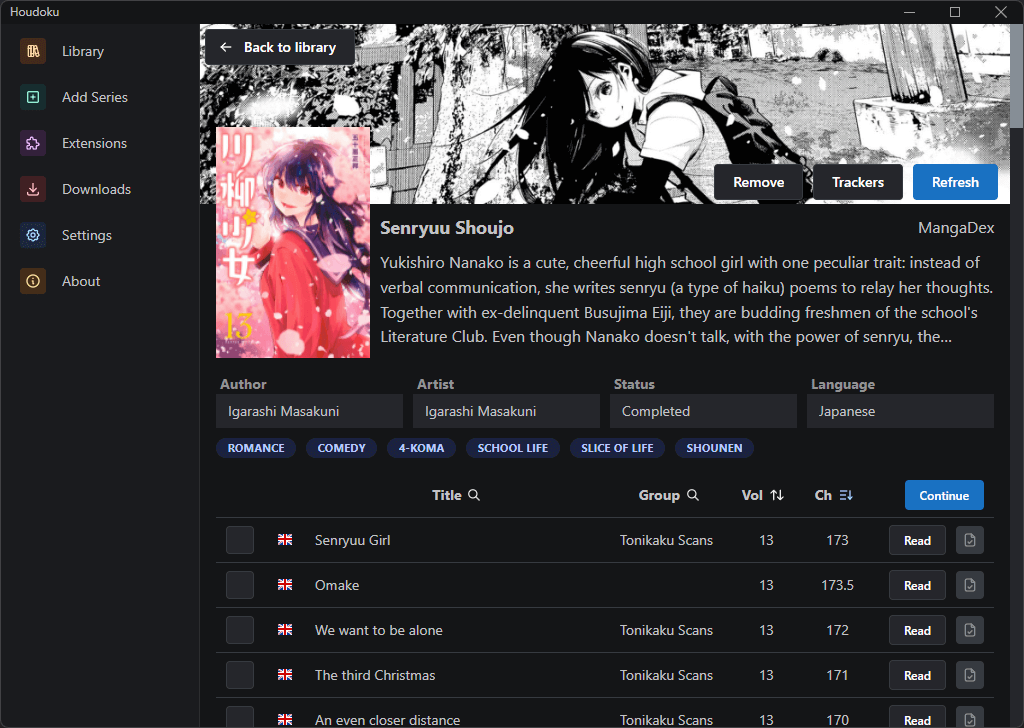Screen dimensions: 1024x728
Task: Click the English flag on Senryuu Girl row
Action: [x=285, y=540]
